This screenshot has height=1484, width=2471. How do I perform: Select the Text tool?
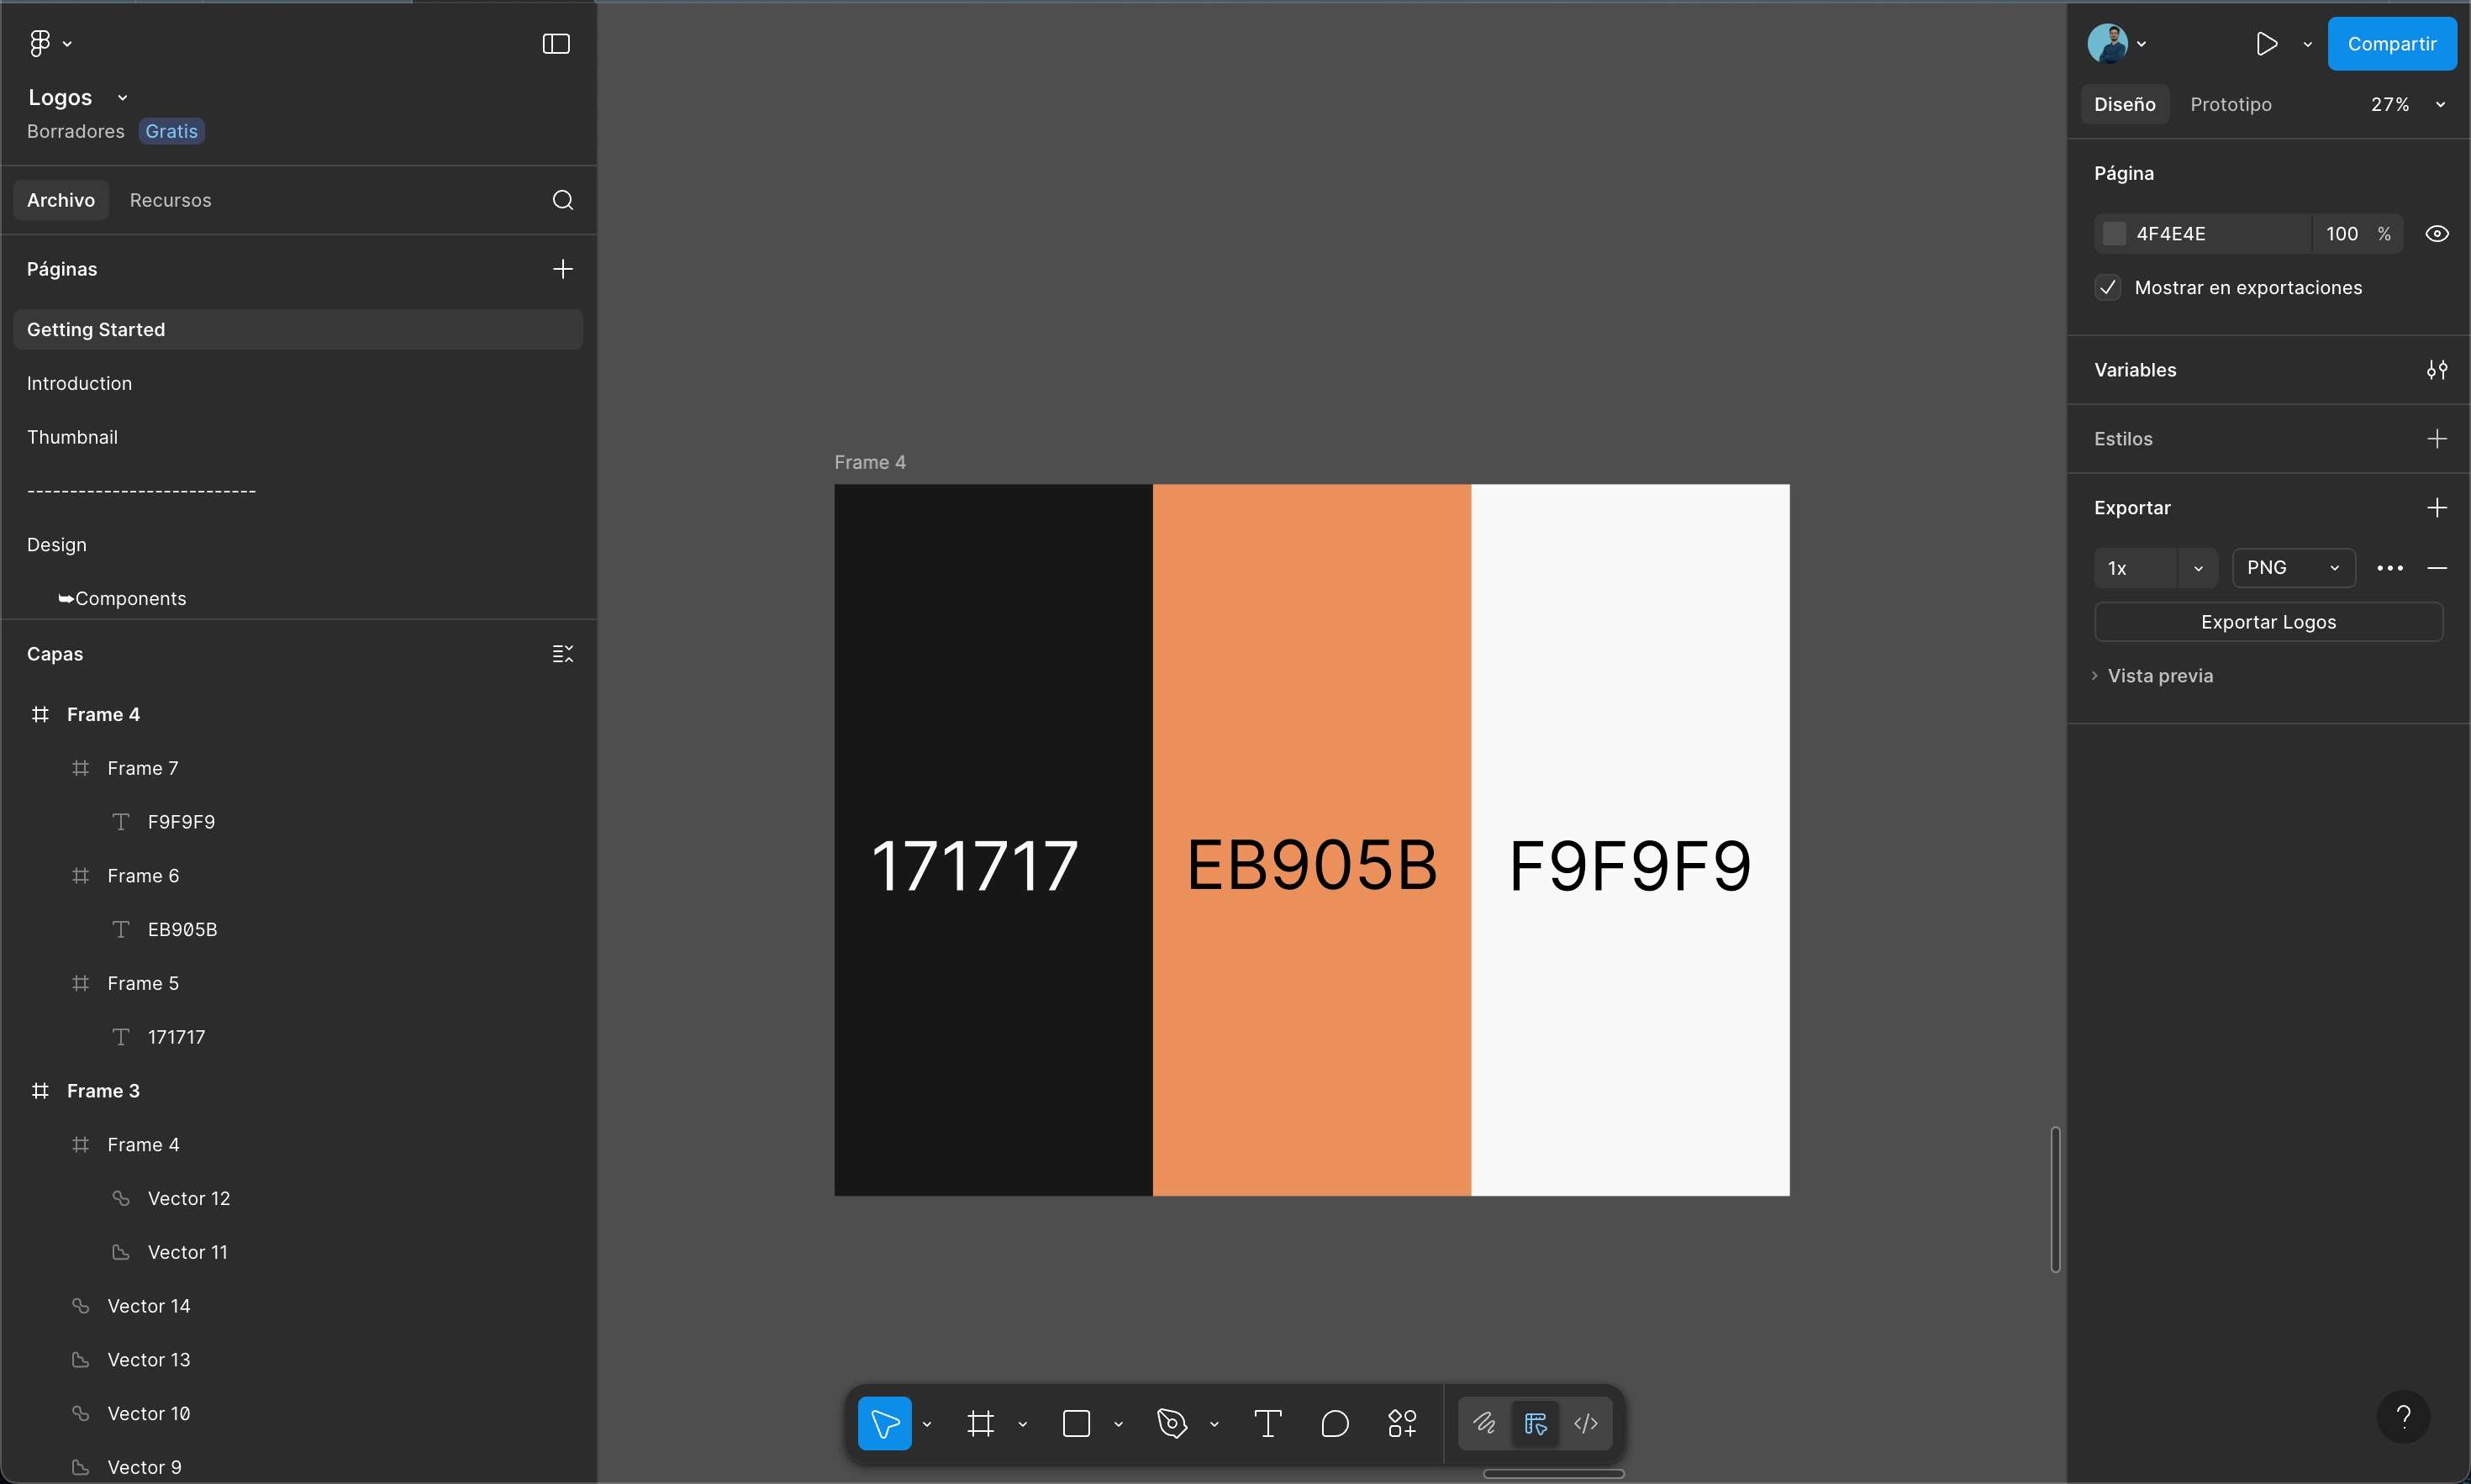(1267, 1423)
